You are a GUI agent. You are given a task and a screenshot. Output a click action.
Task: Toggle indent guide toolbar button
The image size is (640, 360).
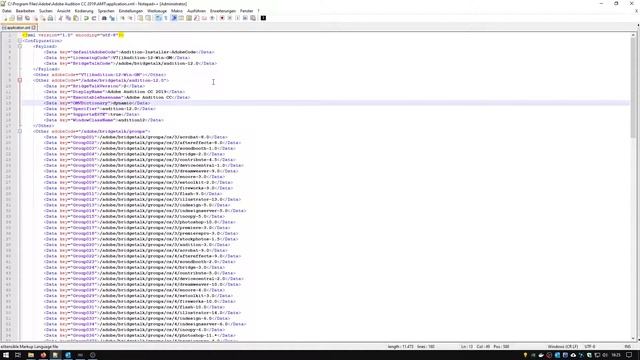point(174,18)
